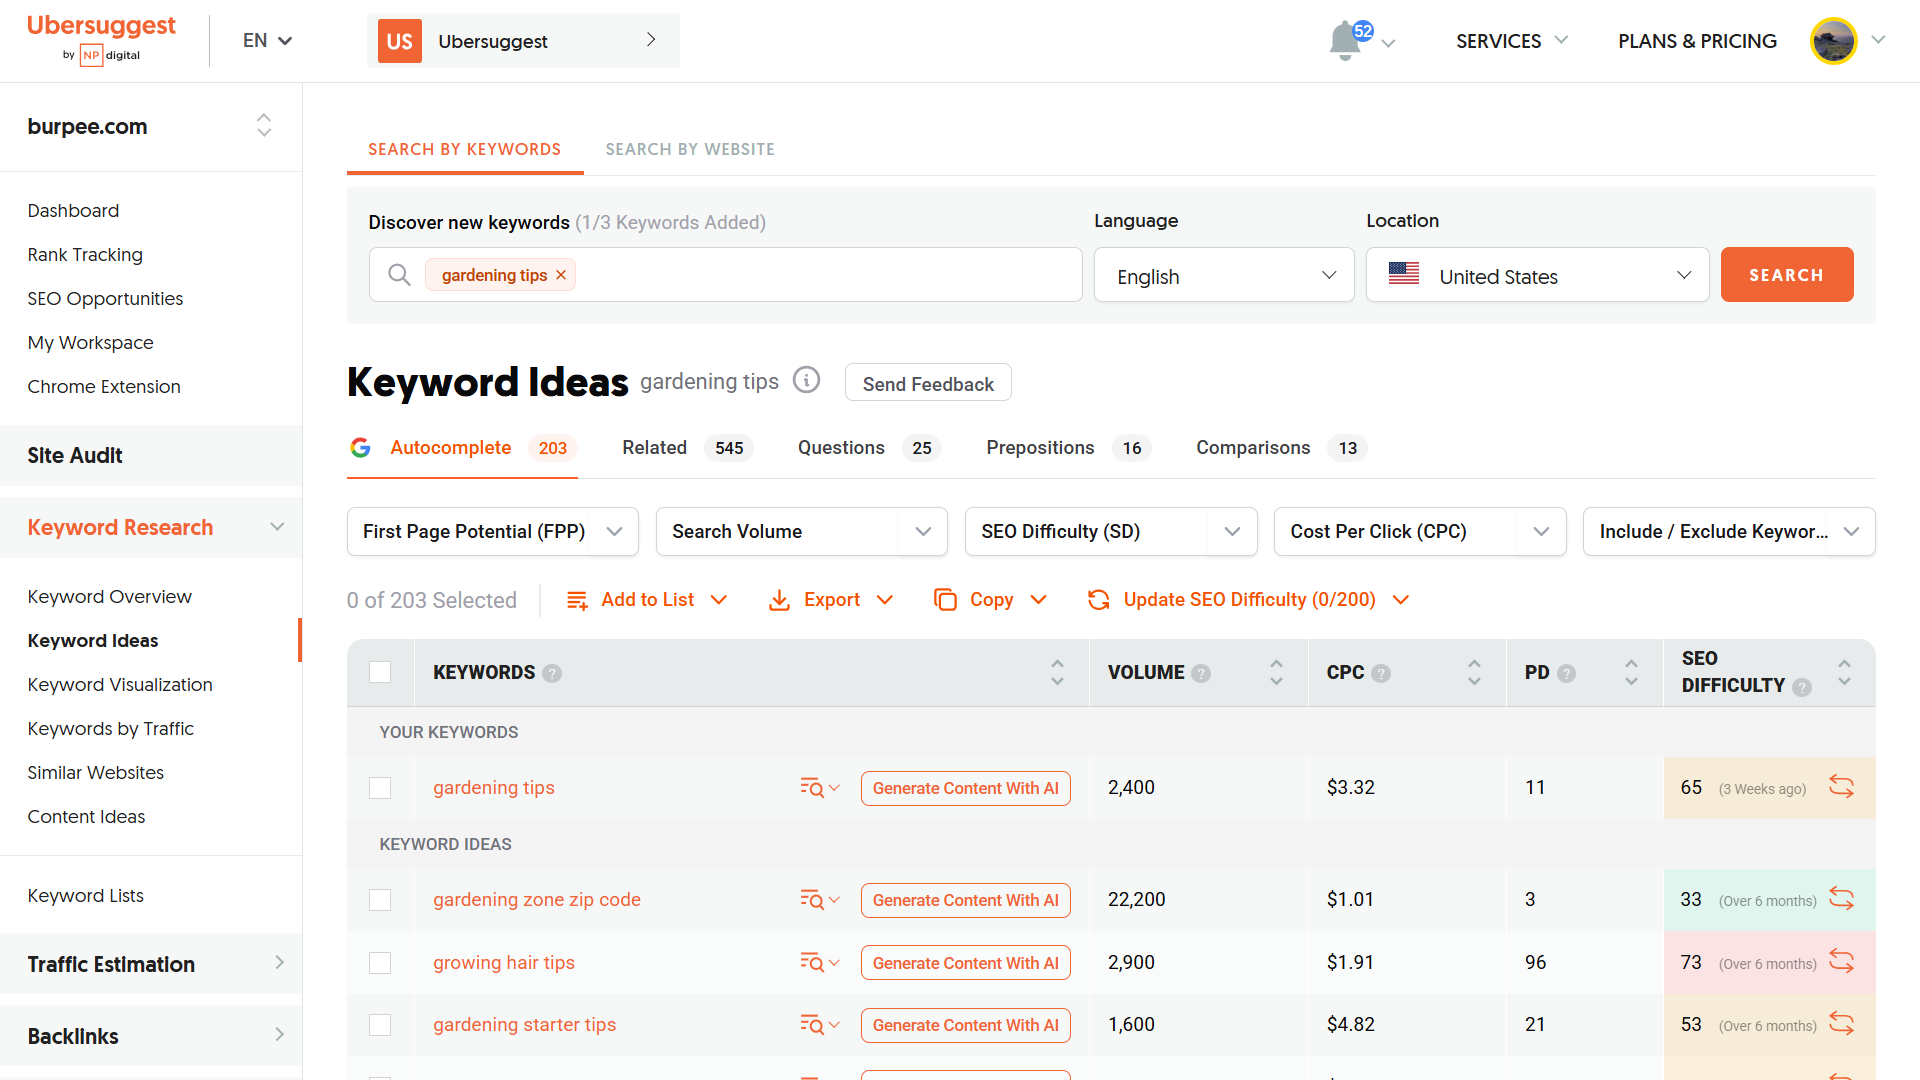1920x1080 pixels.
Task: Open the SEO Difficulty (SD) filter
Action: 1111,531
